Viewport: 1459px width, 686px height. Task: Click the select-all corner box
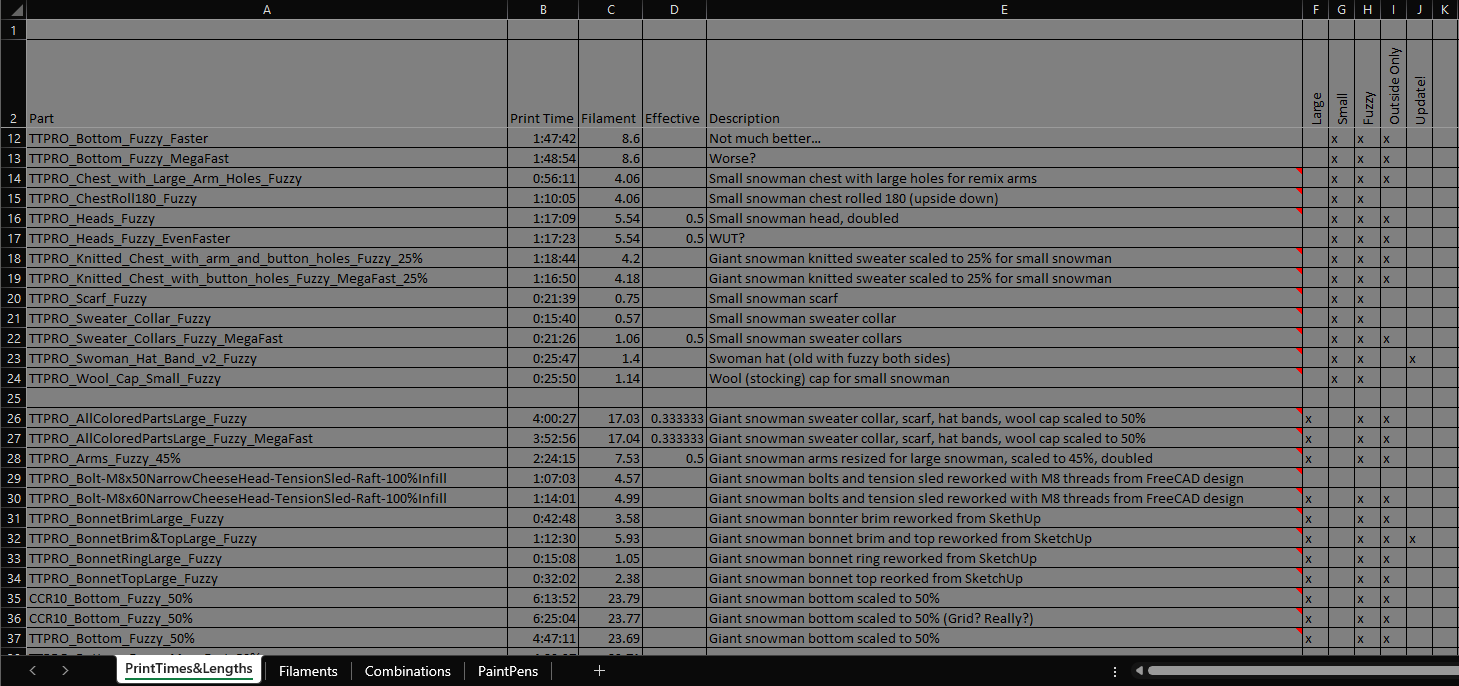(12, 9)
